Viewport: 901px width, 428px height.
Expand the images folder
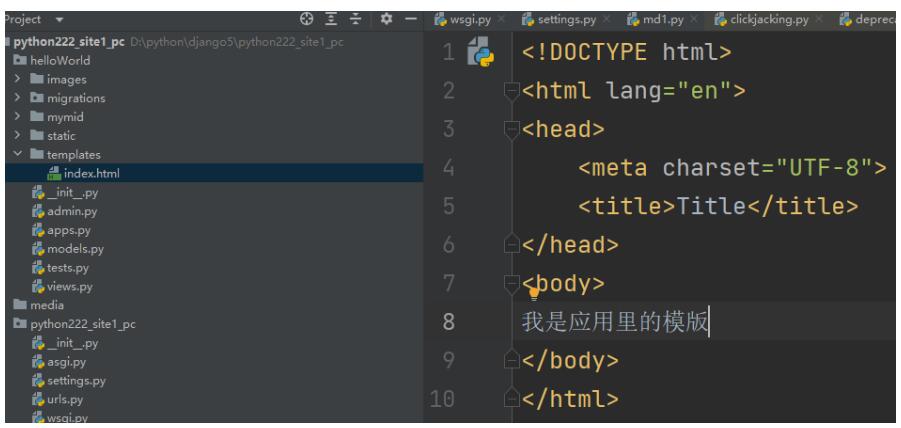pos(17,79)
